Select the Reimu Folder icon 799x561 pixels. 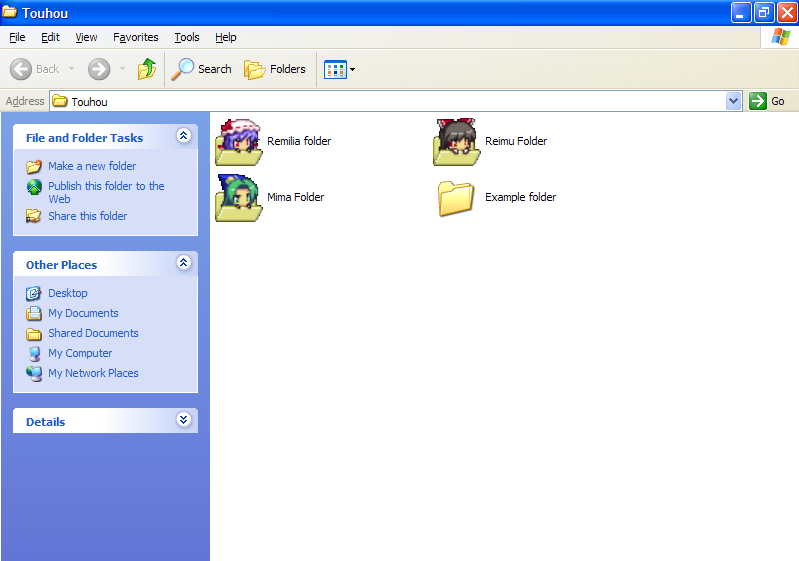tap(456, 142)
